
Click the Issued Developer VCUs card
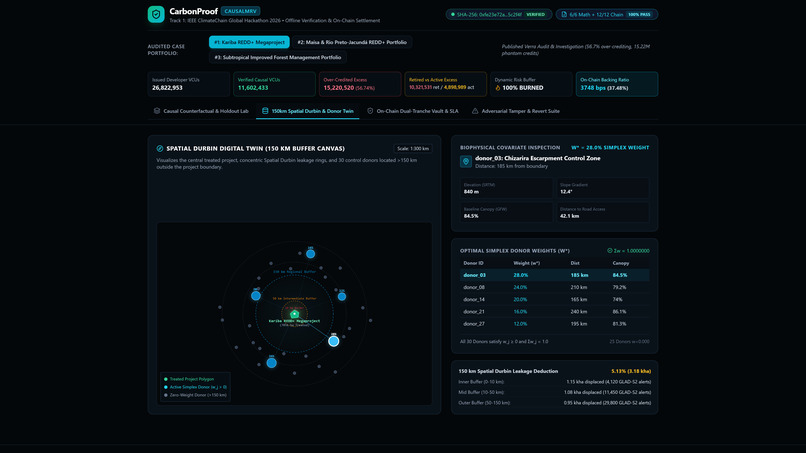[x=188, y=84]
